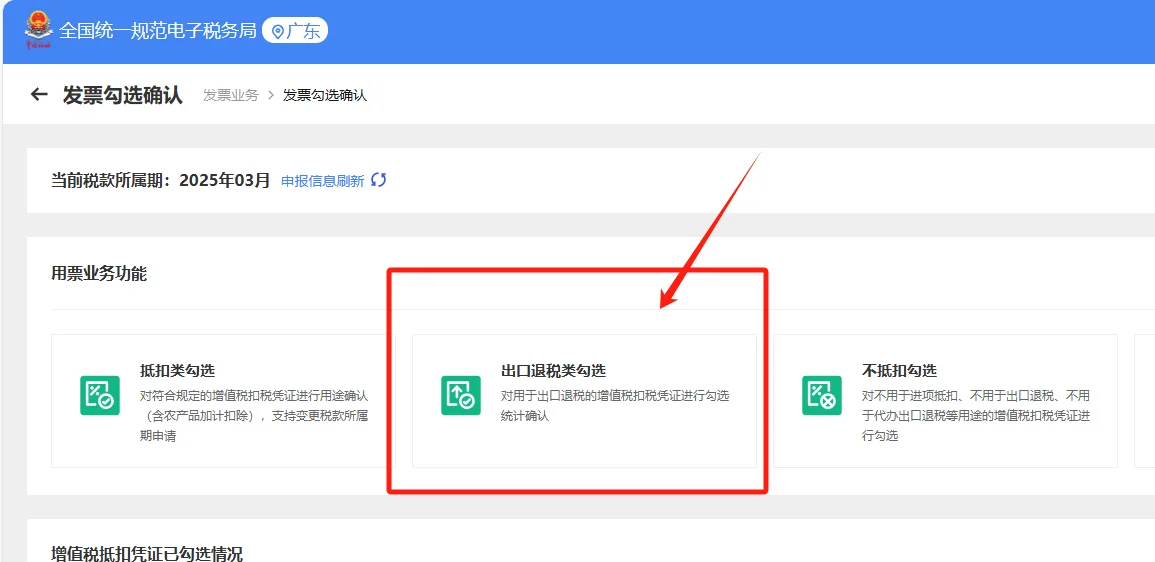Click 抵扣类勾选 description text
Viewport: 1155px width, 562px height.
pyautogui.click(x=254, y=415)
